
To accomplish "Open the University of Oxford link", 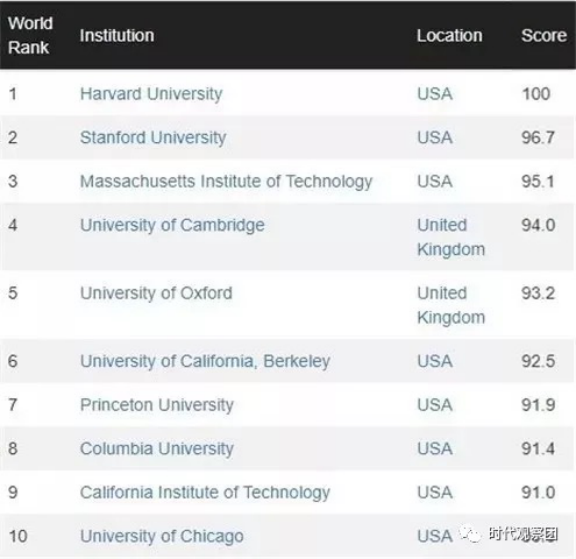I will (x=156, y=293).
